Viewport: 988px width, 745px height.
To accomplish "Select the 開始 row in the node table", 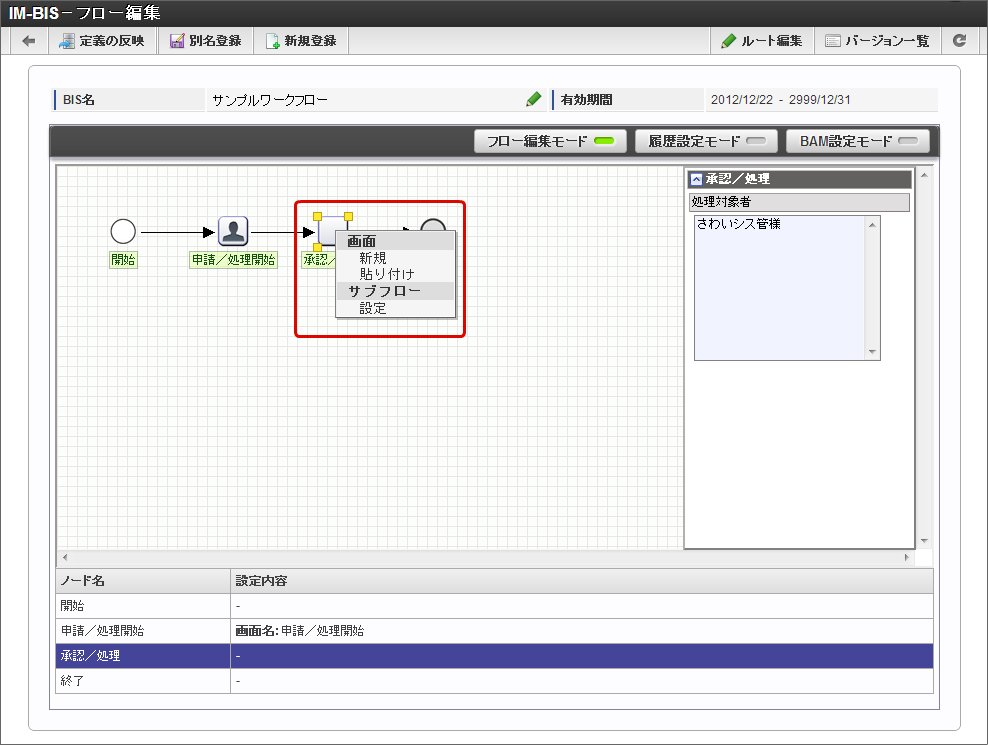I will coord(495,606).
